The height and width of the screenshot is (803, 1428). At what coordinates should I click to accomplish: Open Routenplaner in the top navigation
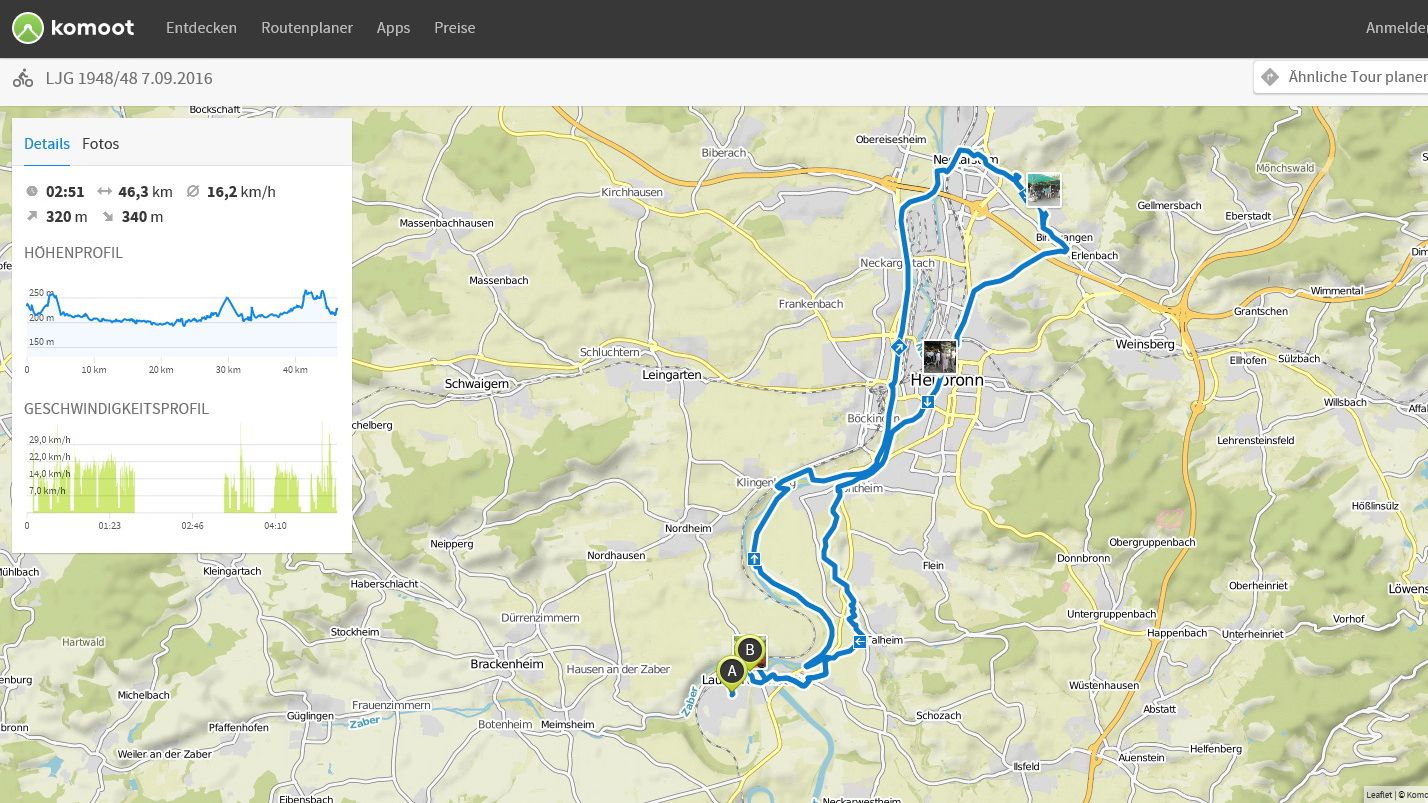[307, 28]
